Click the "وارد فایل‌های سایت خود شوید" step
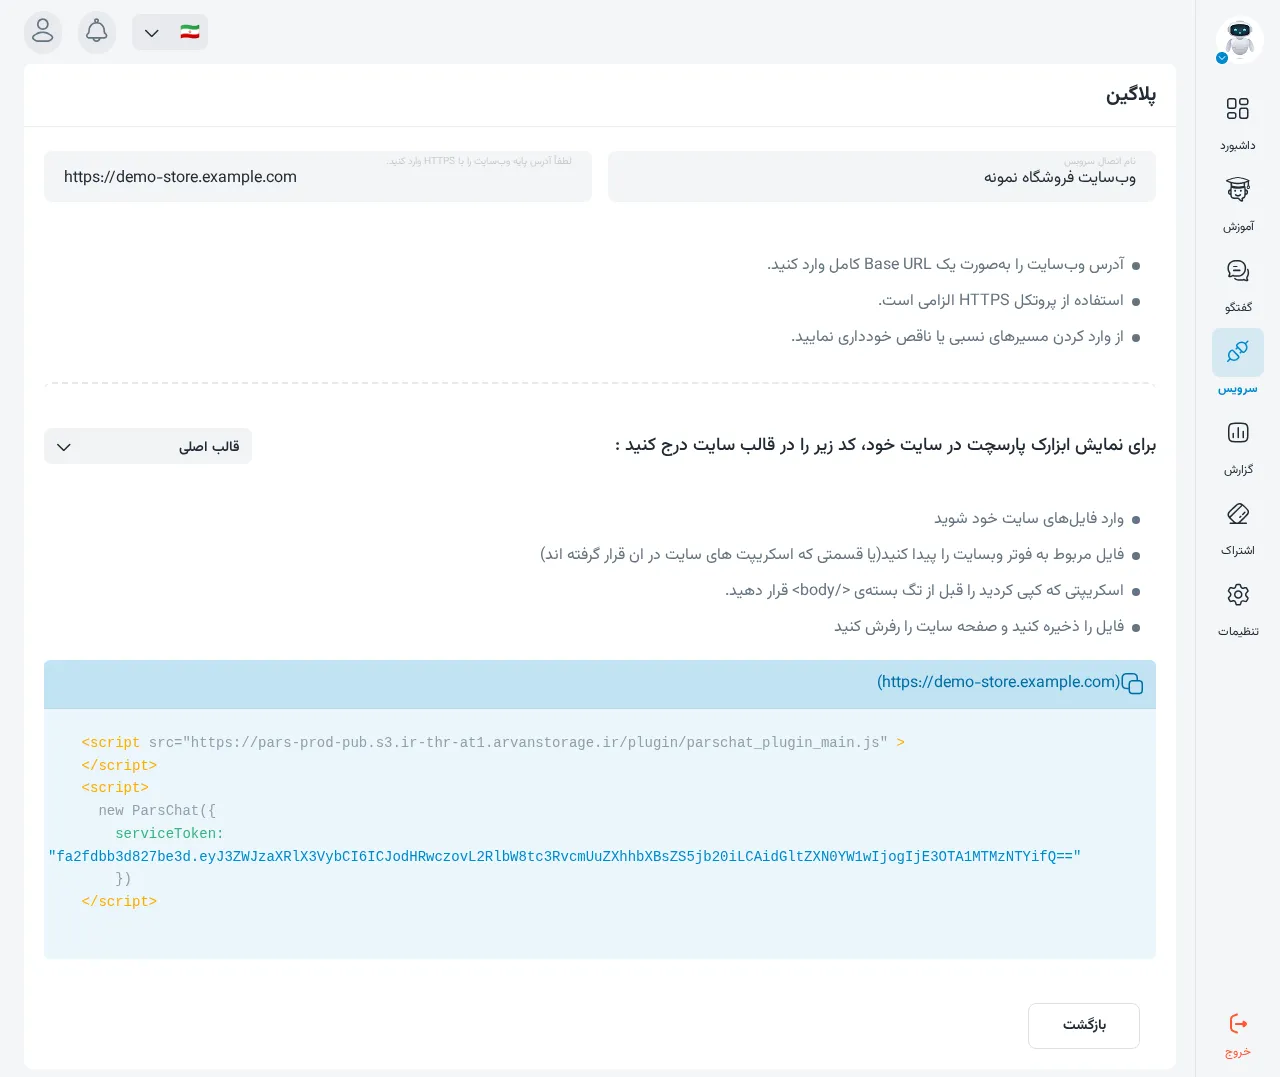This screenshot has width=1280, height=1077. [x=1029, y=518]
